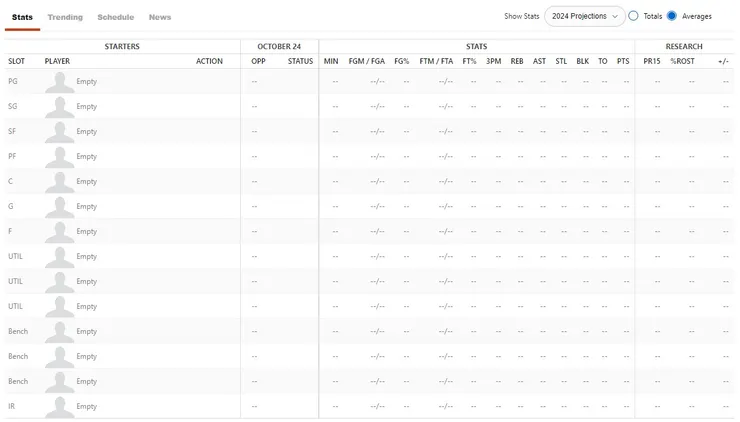Select the Stats tab
Screen dimensions: 740x422
[22, 17]
